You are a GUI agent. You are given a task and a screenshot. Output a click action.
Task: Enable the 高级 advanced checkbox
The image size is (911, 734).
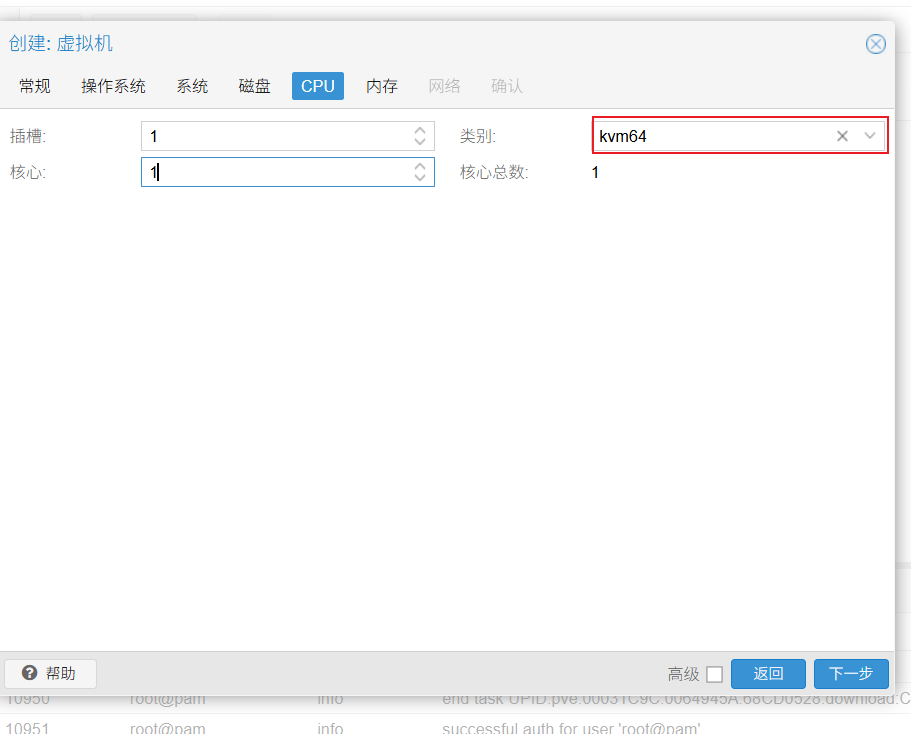click(x=714, y=674)
